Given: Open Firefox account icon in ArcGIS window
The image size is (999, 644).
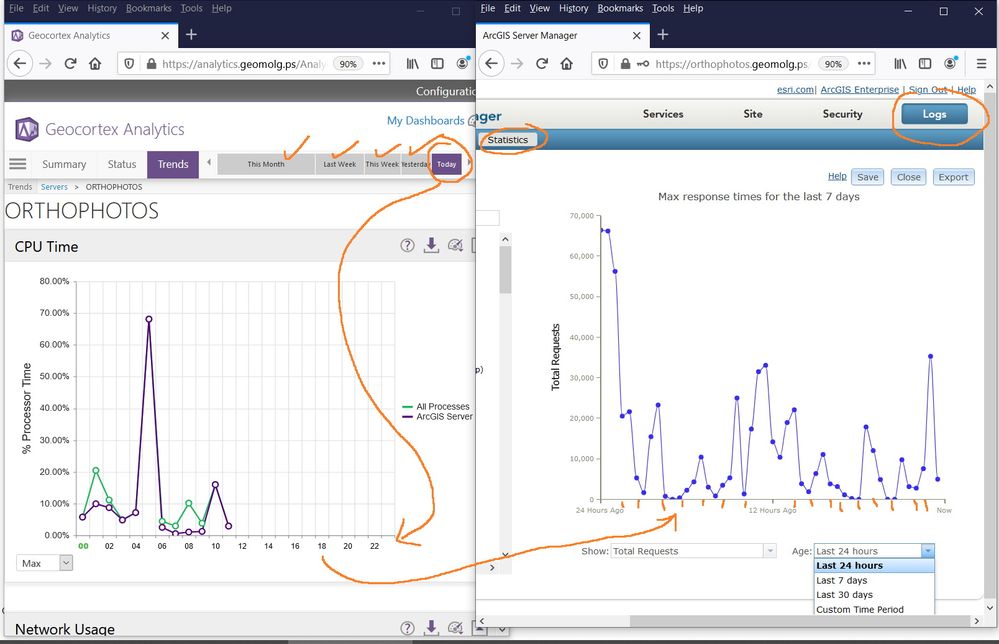Looking at the screenshot, I should (950, 64).
